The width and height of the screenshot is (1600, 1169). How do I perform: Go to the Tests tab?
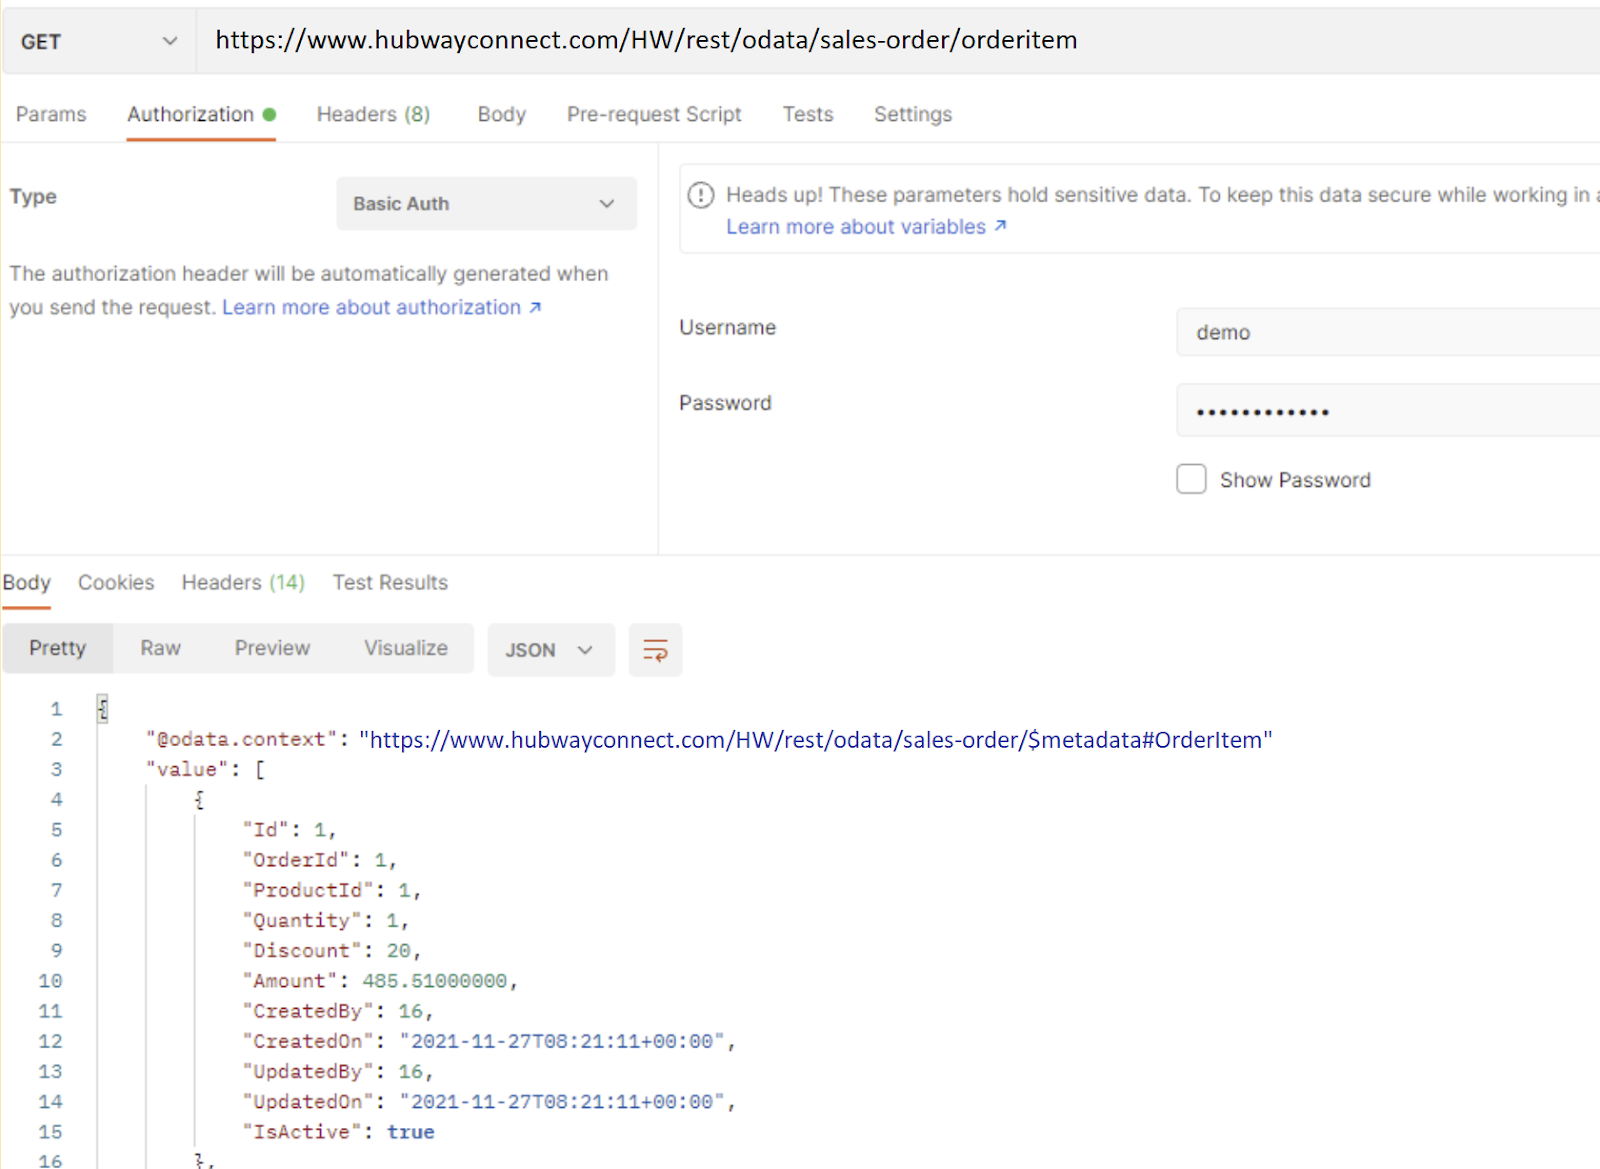(807, 115)
